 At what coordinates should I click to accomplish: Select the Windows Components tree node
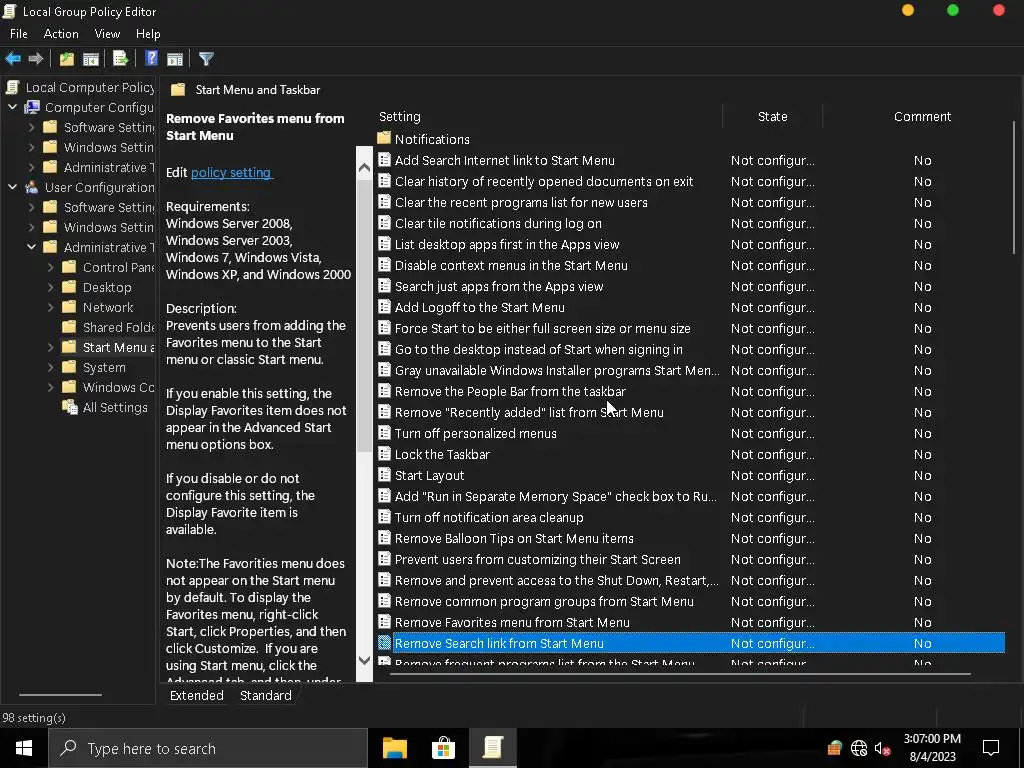(118, 387)
